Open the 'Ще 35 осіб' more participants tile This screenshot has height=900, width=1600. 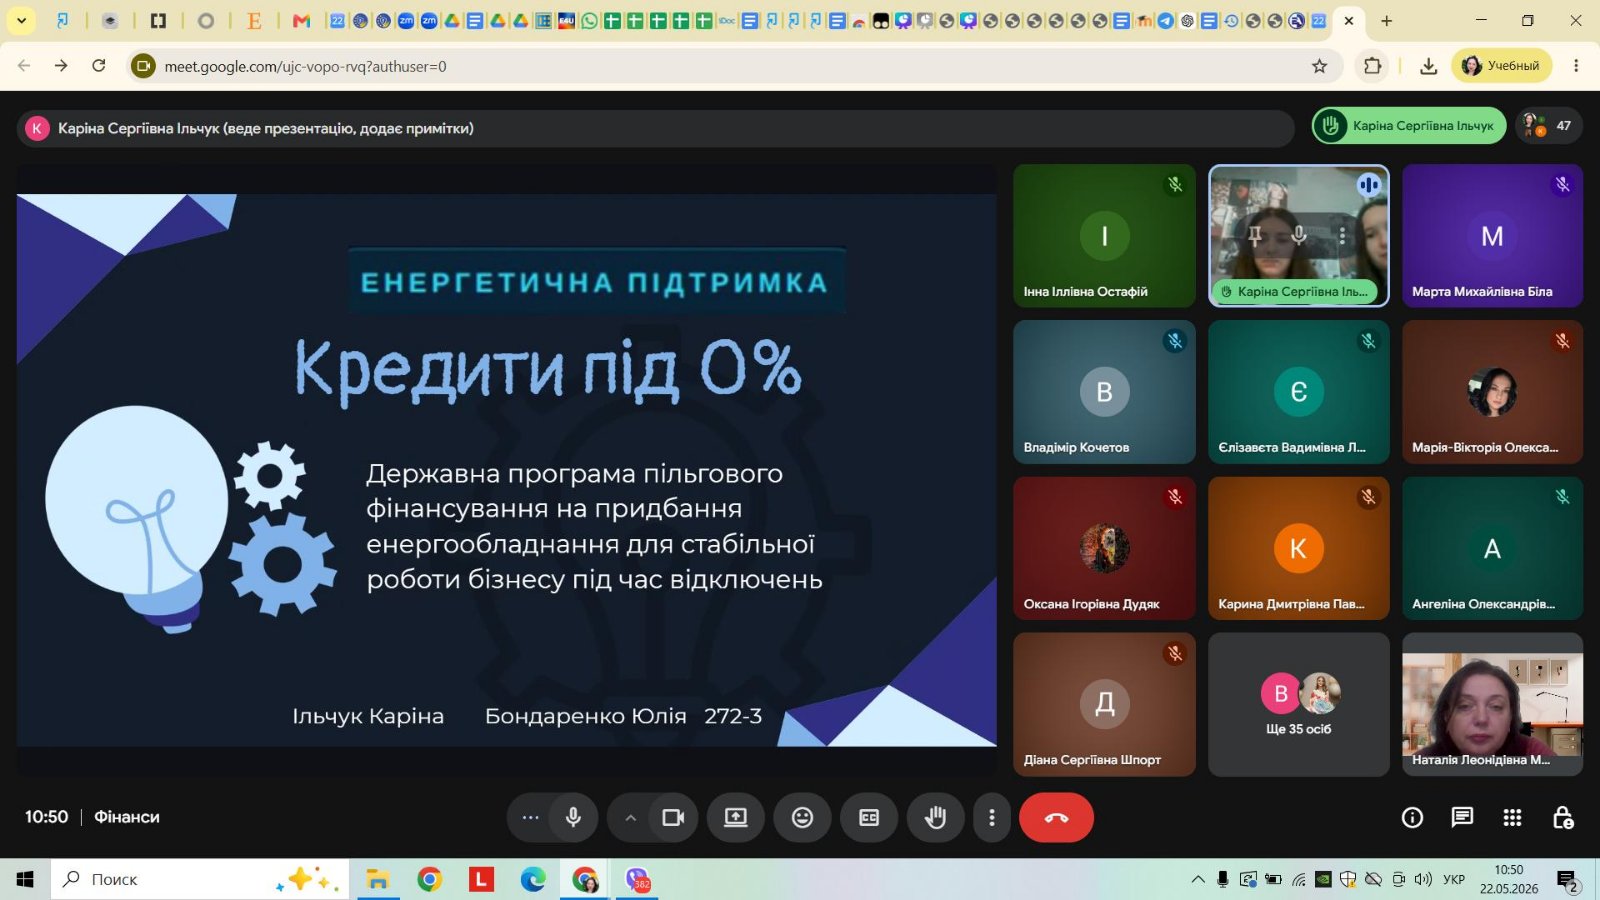[1299, 704]
